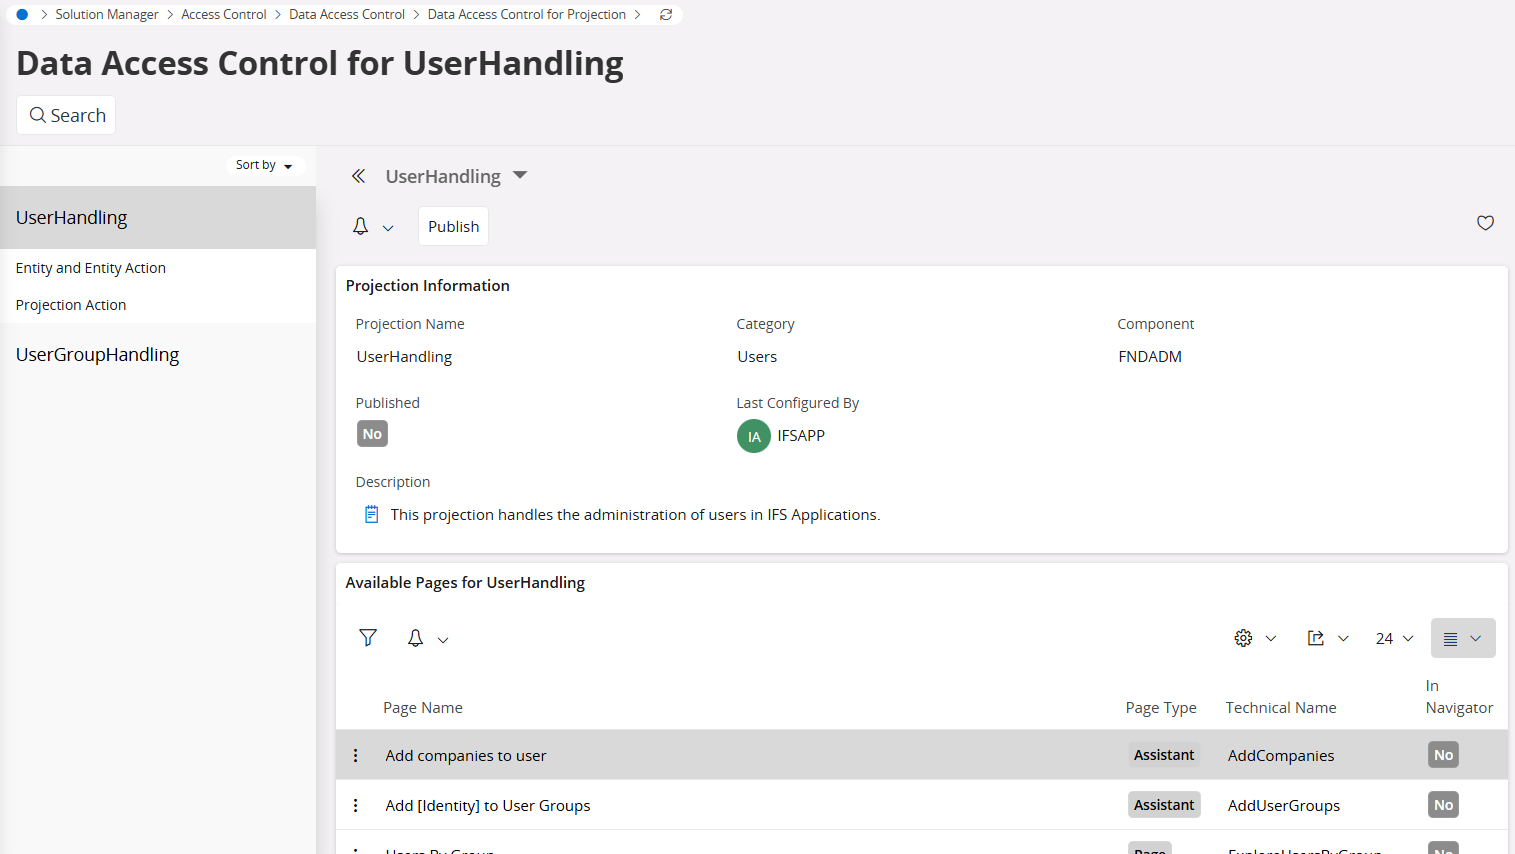Click the bell icon beside Publish button
Screen dimensions: 1515x854
point(361,227)
